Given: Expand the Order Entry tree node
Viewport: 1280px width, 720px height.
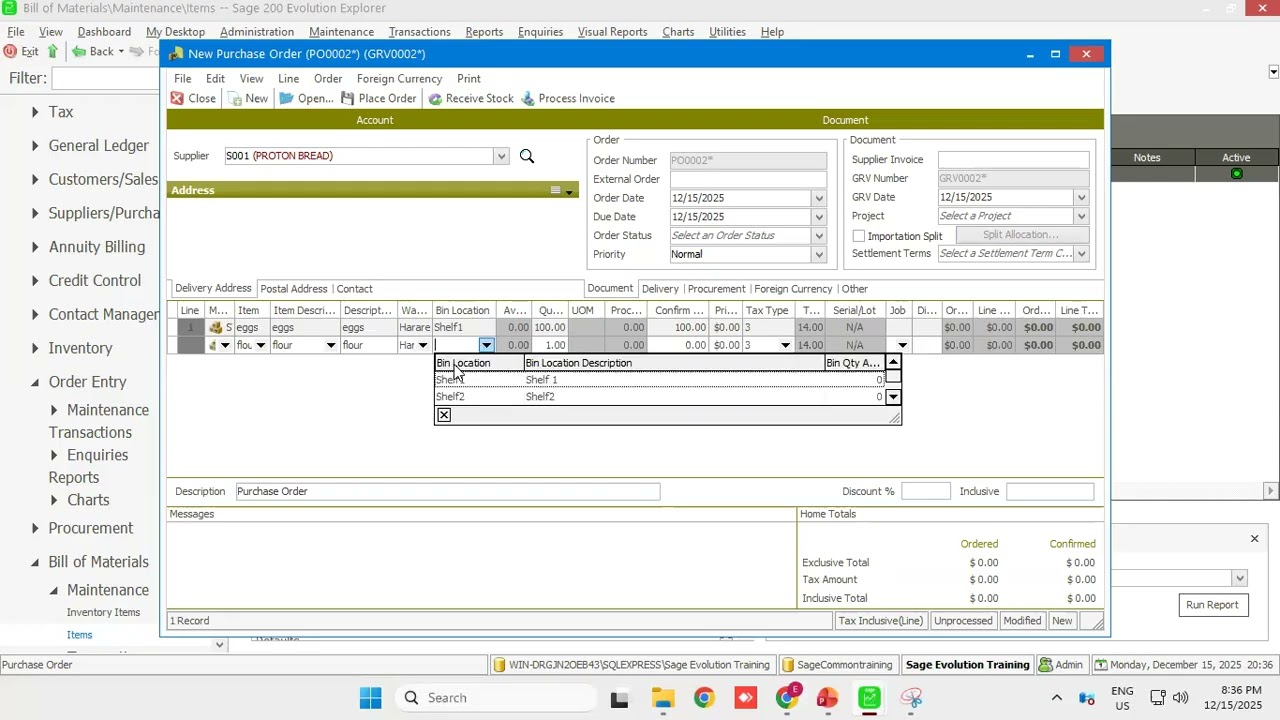Looking at the screenshot, I should point(34,382).
